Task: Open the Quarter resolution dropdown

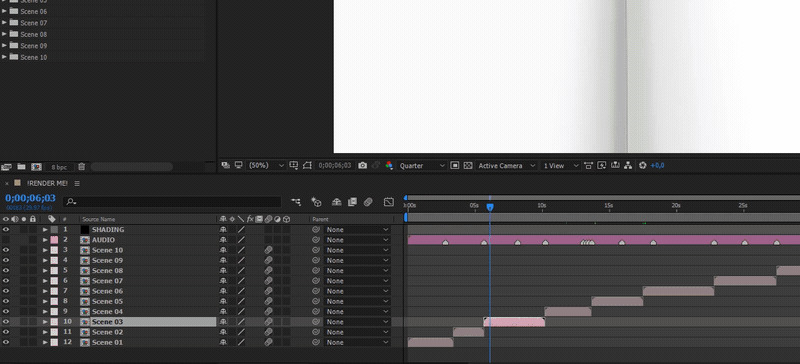Action: (x=422, y=165)
